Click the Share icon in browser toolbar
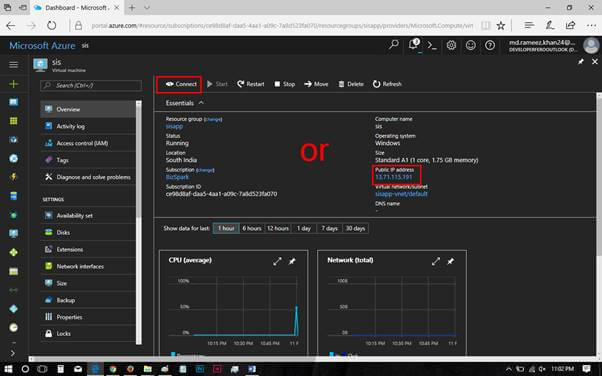Image resolution: width=602 pixels, height=376 pixels. (570, 26)
